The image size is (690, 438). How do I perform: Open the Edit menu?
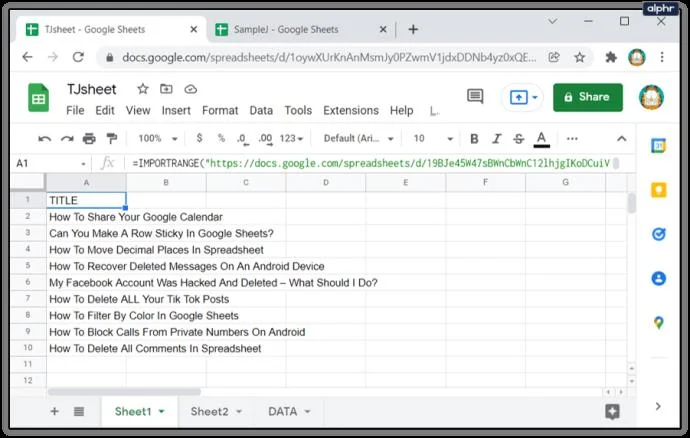point(105,110)
